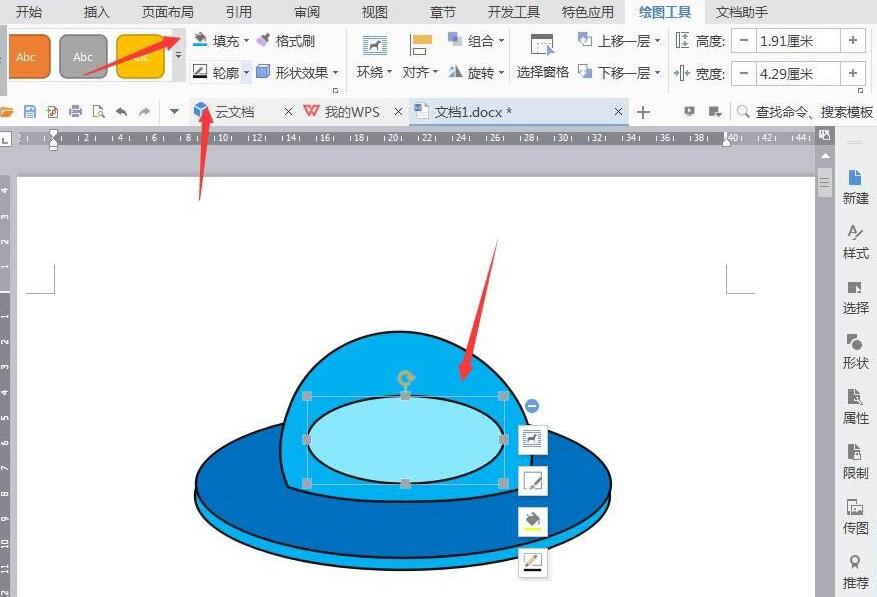Apply the yellow Abc shape style
This screenshot has width=877, height=597.
pos(140,57)
